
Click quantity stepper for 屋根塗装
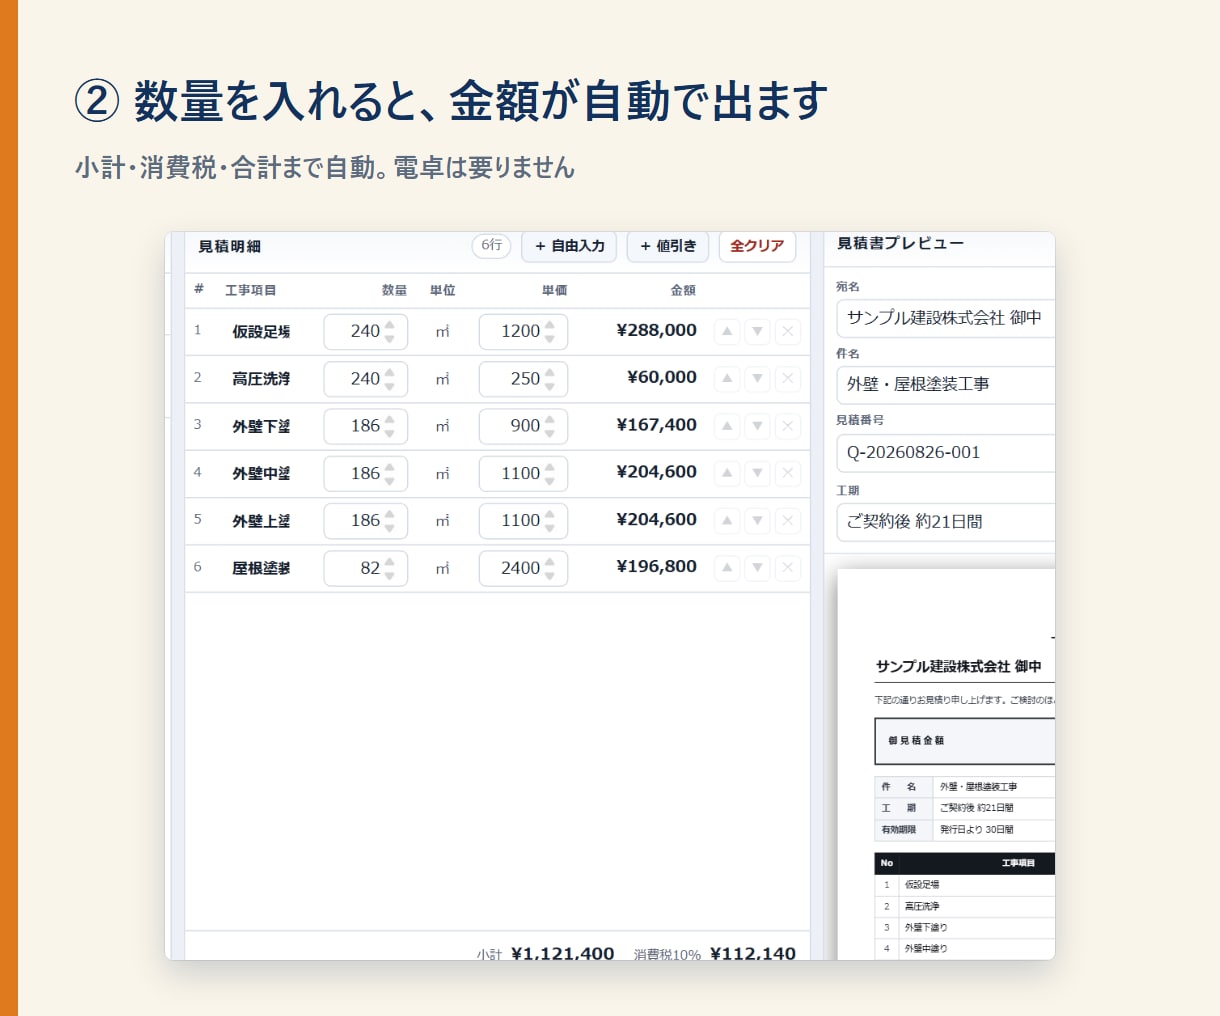pyautogui.click(x=390, y=568)
